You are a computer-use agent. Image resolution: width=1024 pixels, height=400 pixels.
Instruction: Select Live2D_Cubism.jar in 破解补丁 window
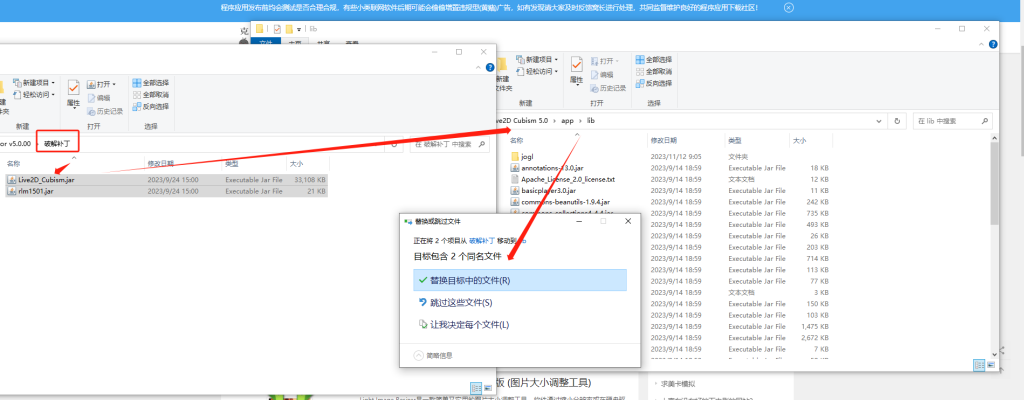click(47, 179)
